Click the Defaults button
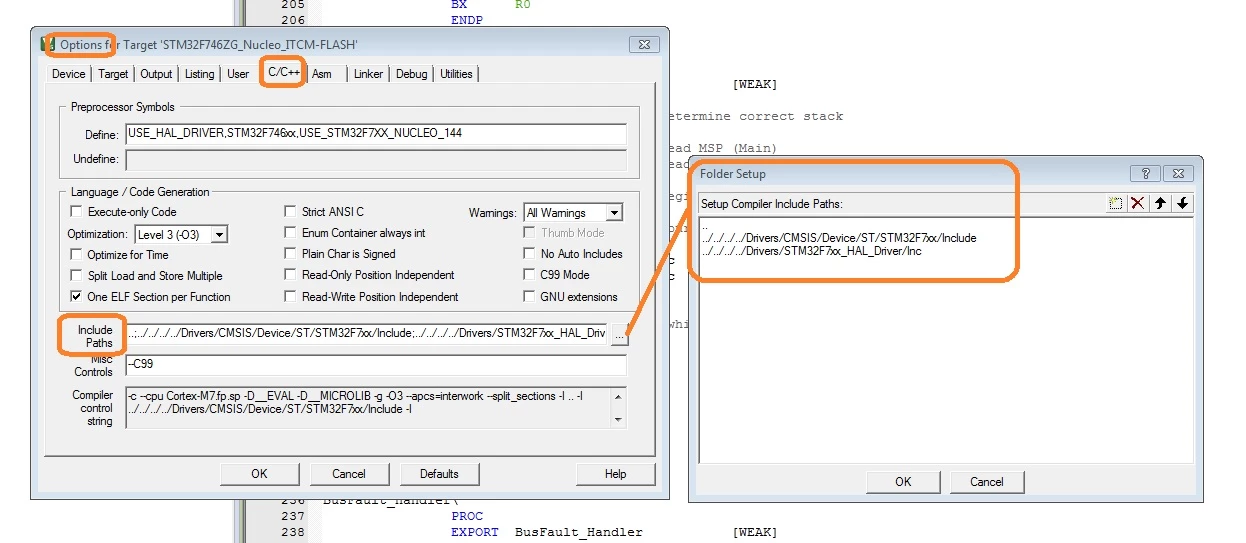Image resolution: width=1246 pixels, height=543 pixels. (x=439, y=474)
